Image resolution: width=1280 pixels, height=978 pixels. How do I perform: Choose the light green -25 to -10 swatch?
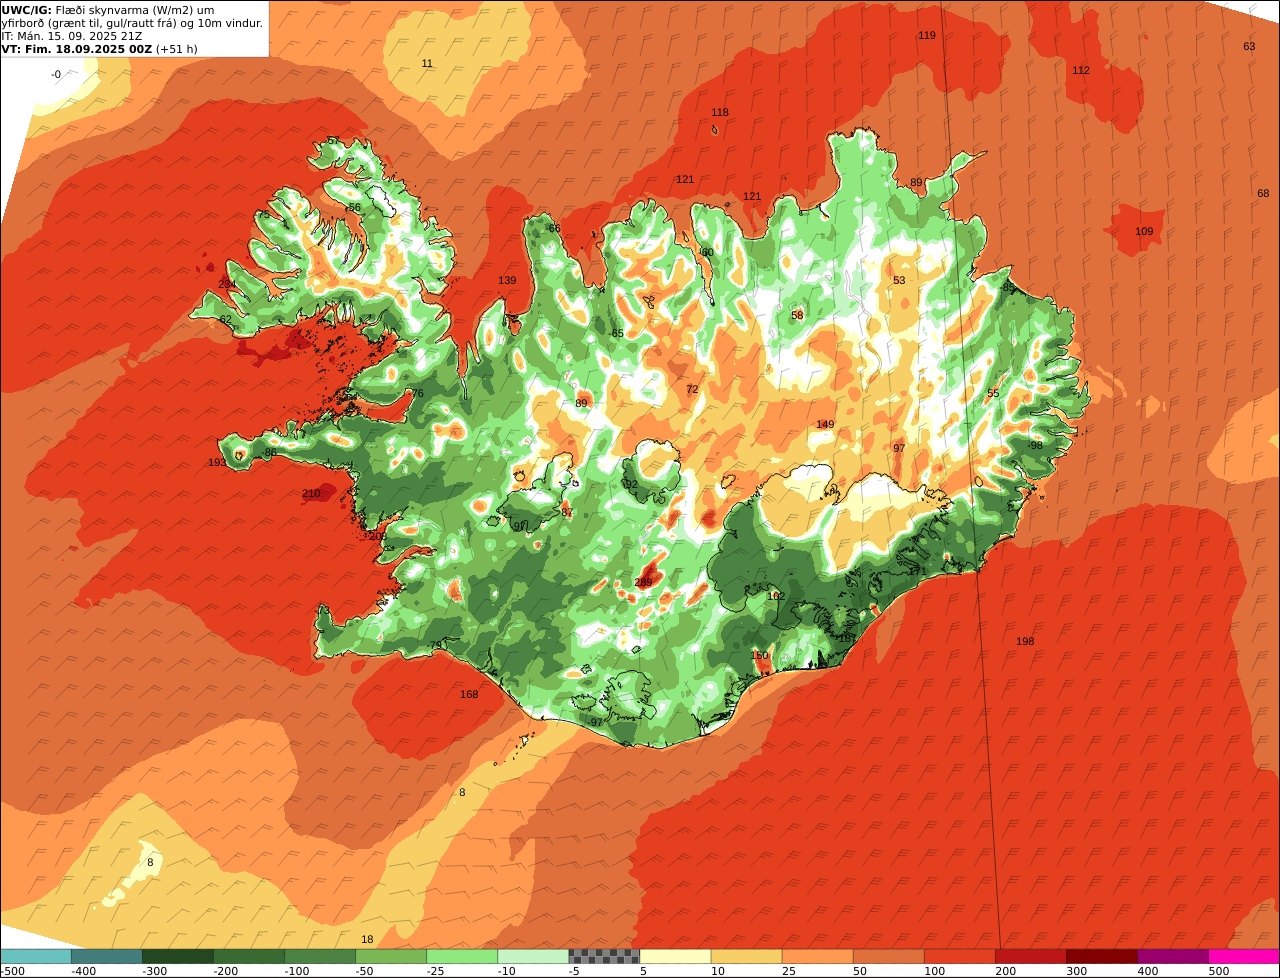[x=462, y=956]
